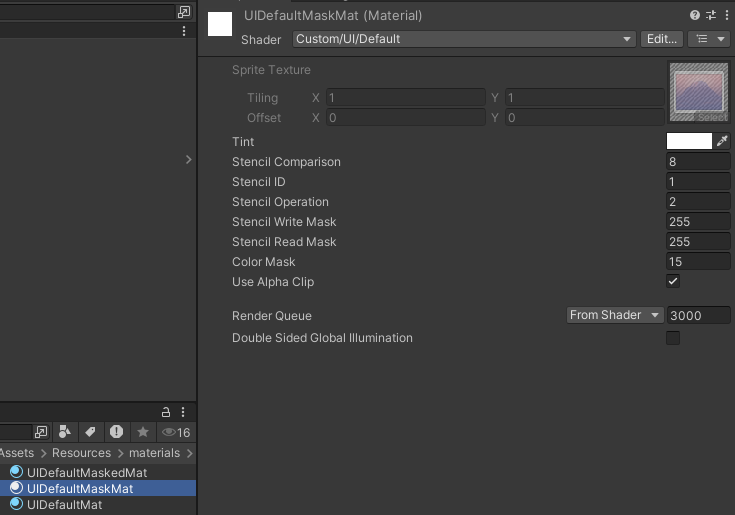Pick Tint color with the eyedropper
Image resolution: width=735 pixels, height=515 pixels.
722,142
